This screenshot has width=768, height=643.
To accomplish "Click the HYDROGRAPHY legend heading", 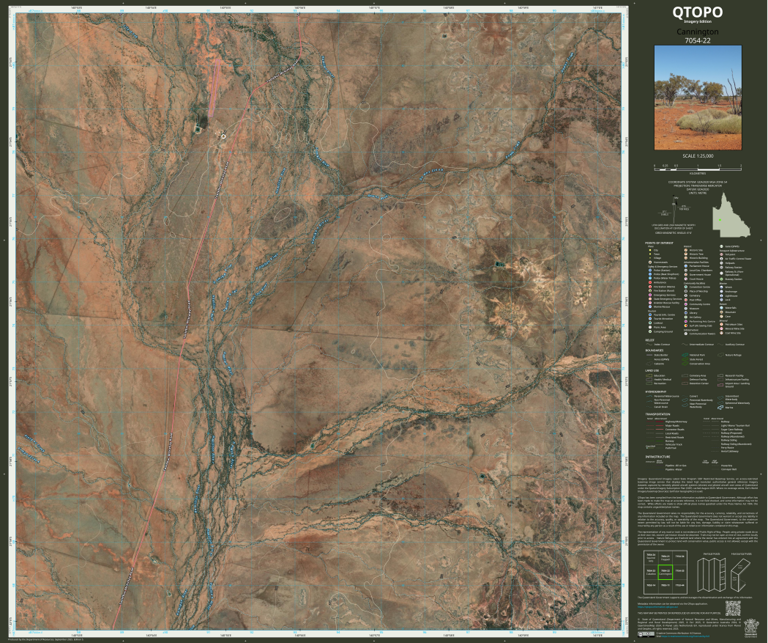I will (x=655, y=392).
